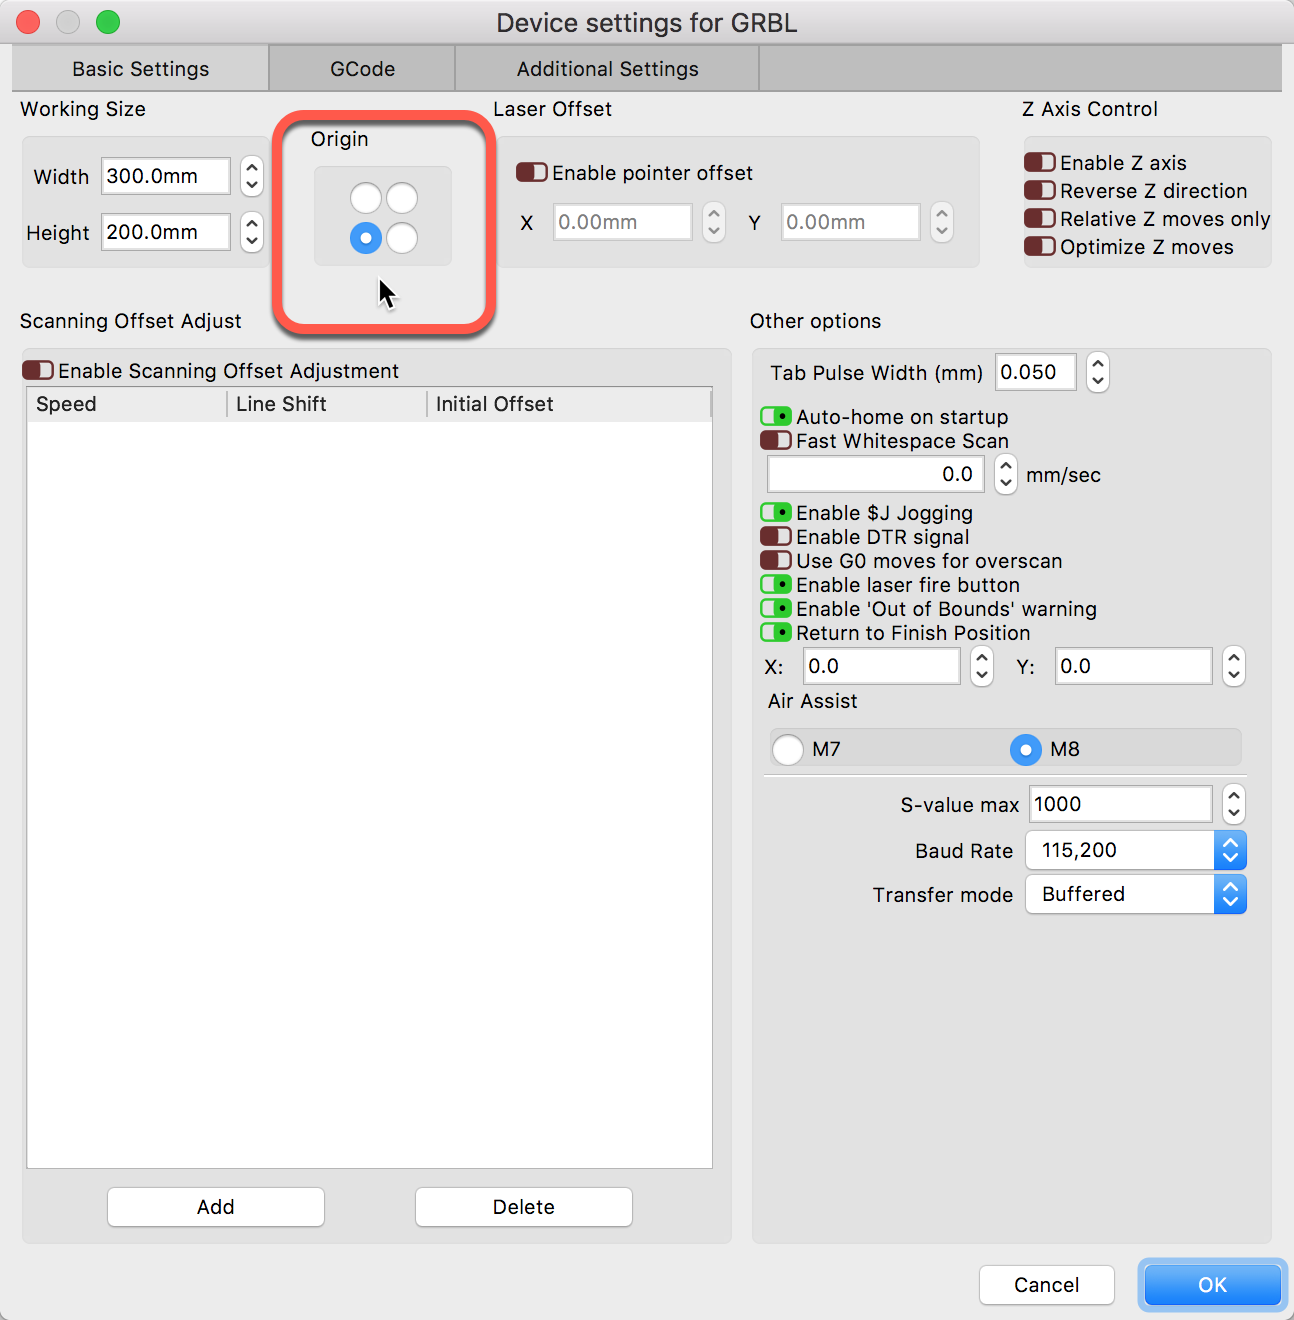Image resolution: width=1294 pixels, height=1320 pixels.
Task: Toggle Enable Z axis
Action: (x=1040, y=162)
